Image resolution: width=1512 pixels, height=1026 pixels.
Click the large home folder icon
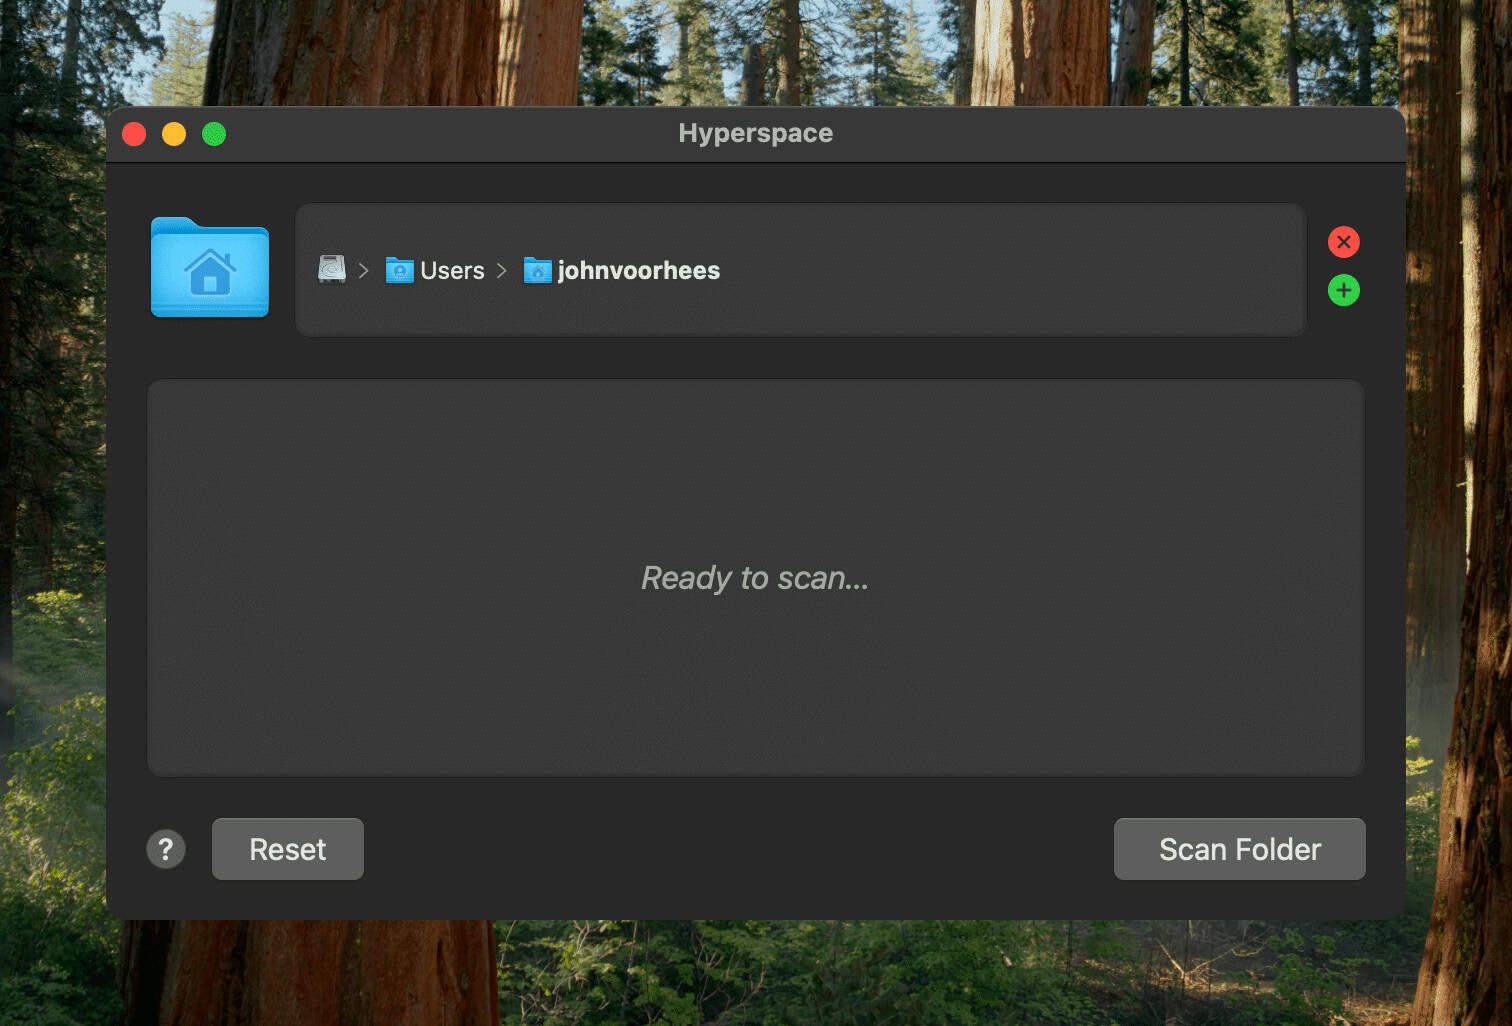pyautogui.click(x=210, y=267)
